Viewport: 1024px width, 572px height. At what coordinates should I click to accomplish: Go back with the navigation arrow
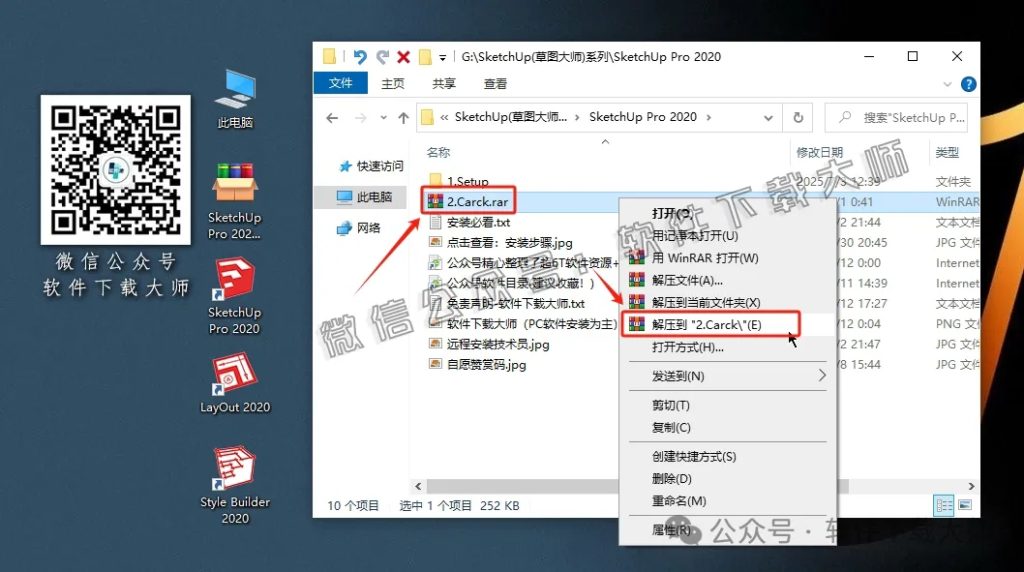point(332,118)
